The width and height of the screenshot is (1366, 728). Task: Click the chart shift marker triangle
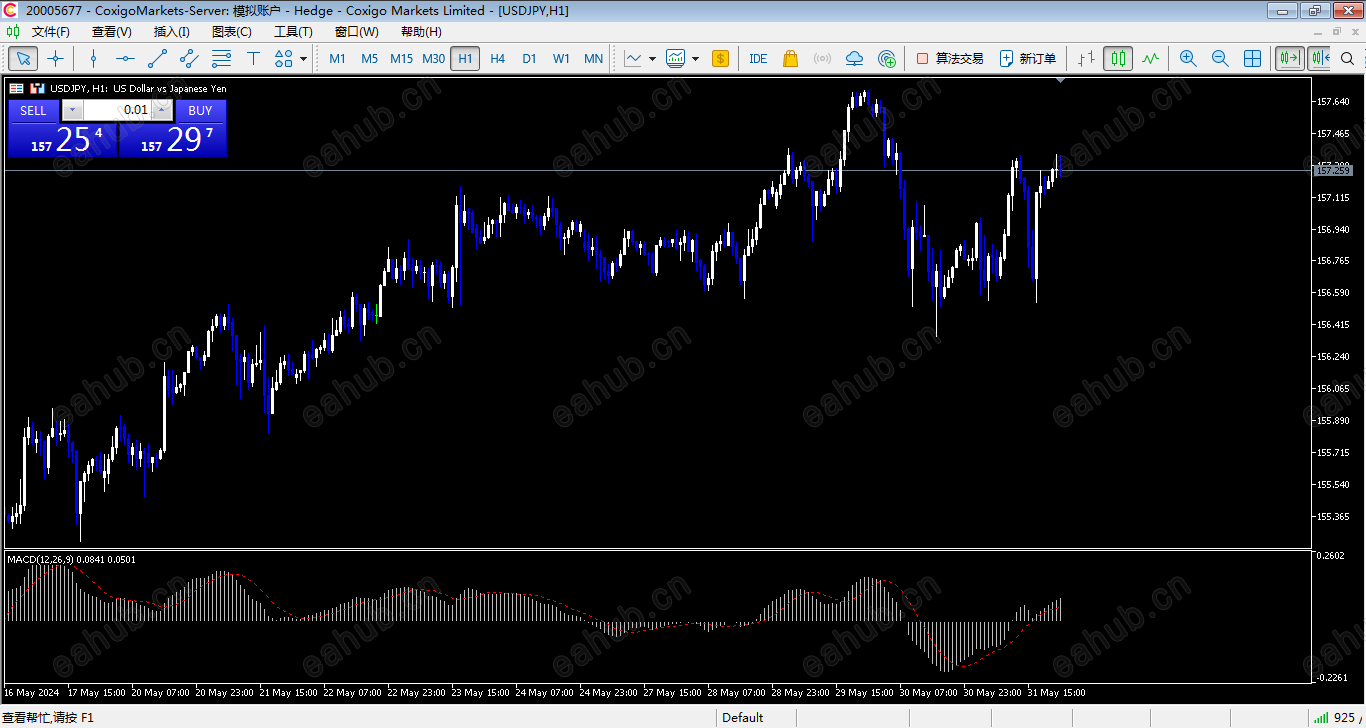click(x=1060, y=79)
